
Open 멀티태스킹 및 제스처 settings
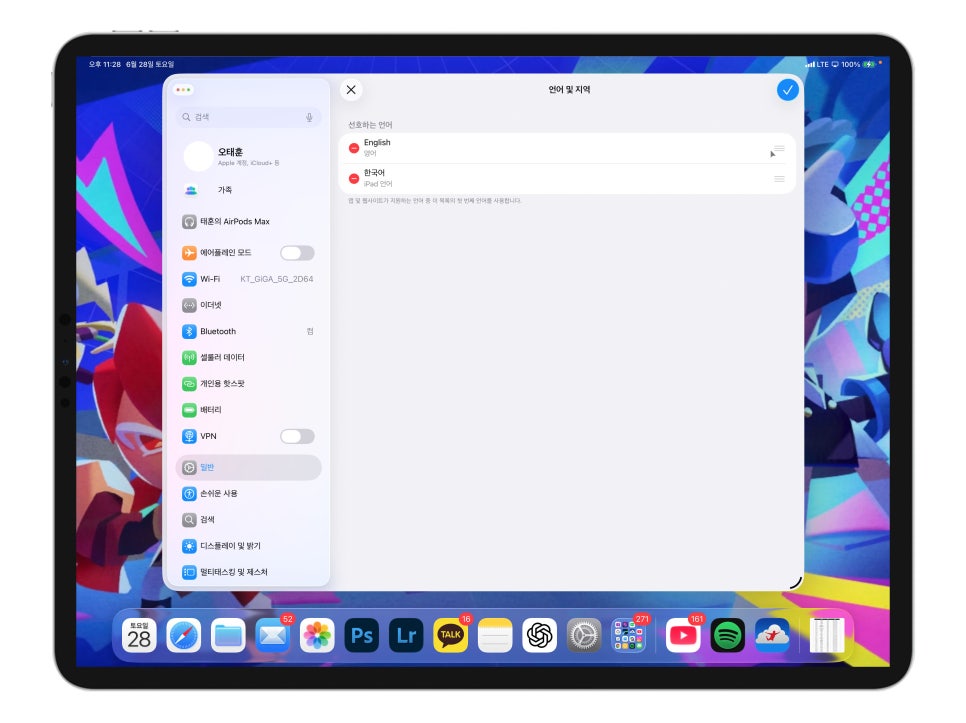coord(248,572)
